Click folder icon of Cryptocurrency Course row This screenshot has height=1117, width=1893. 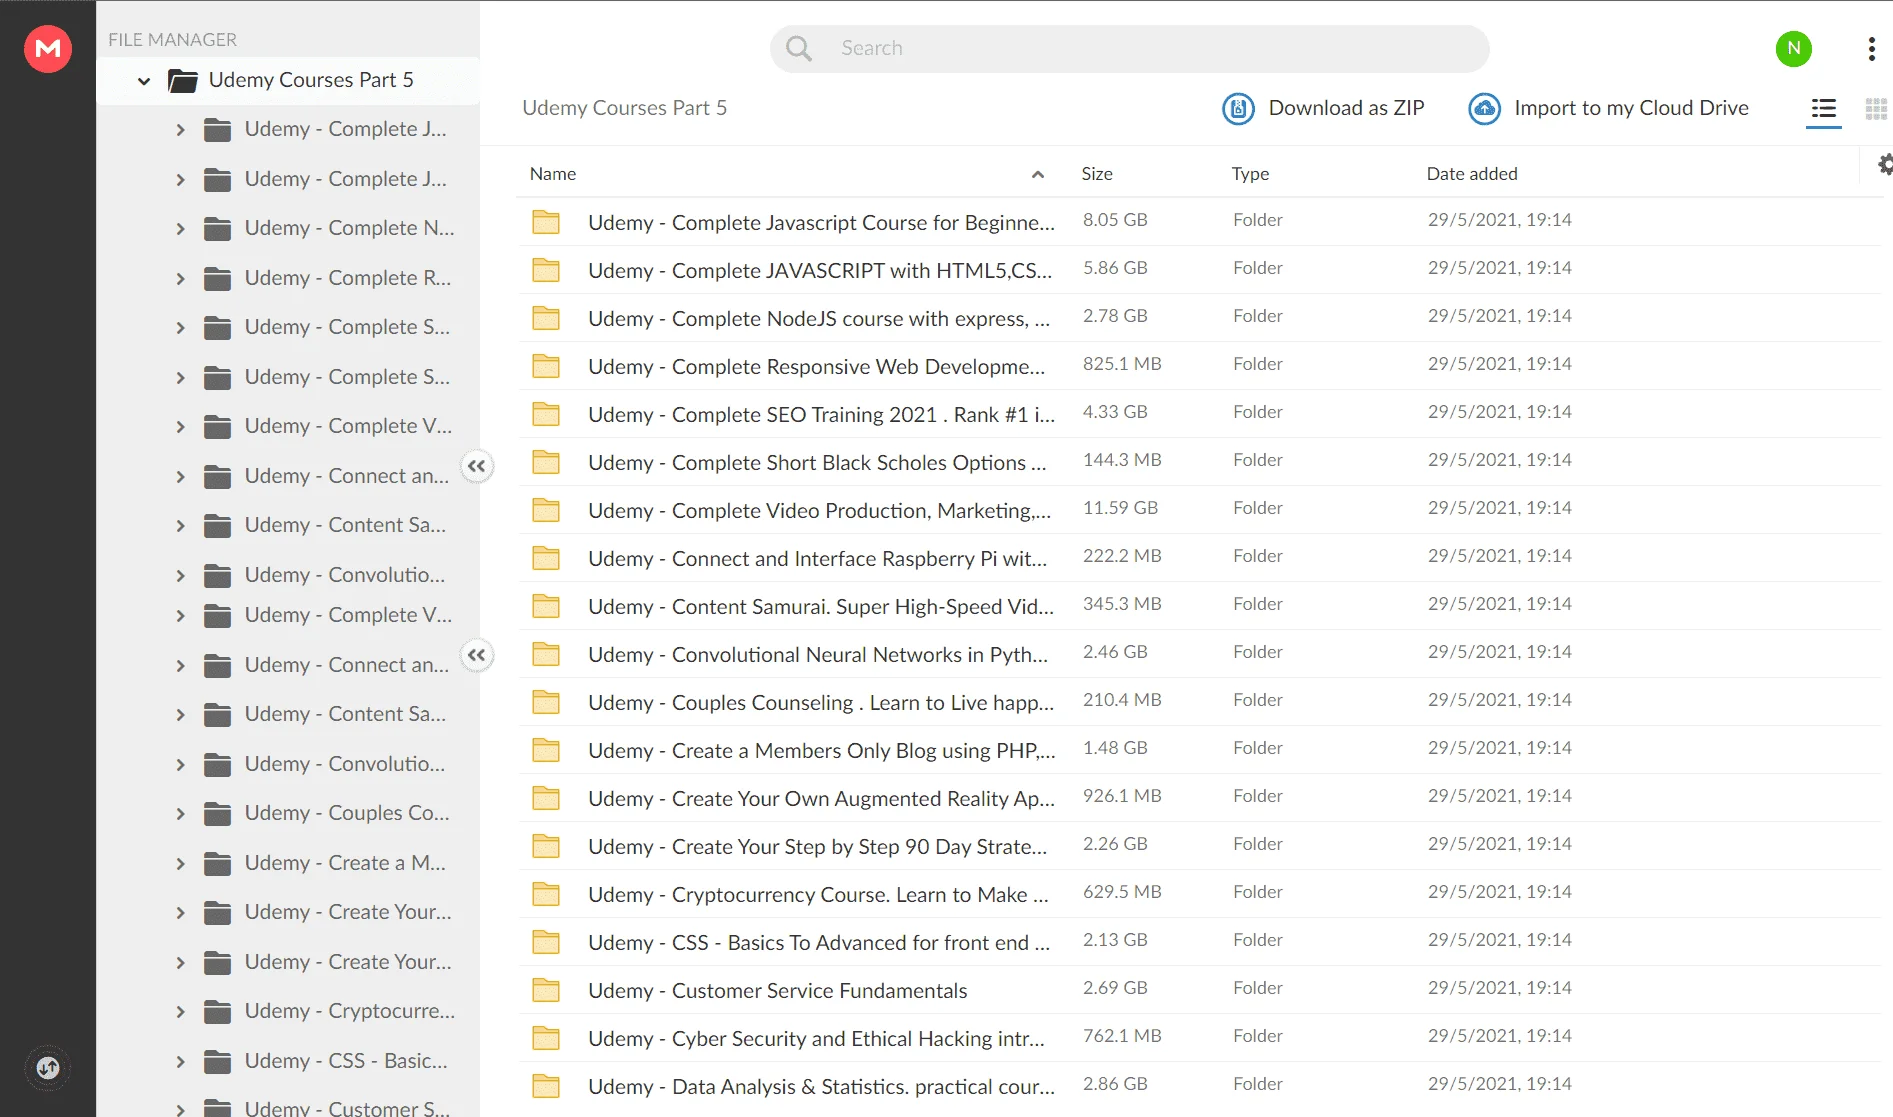point(546,894)
